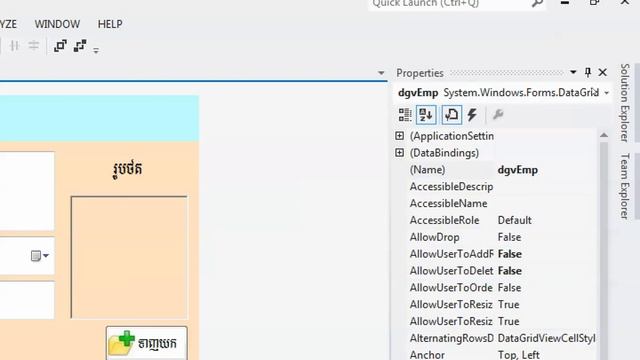Select the cyan header panel on the form
Screen dimensions: 640x360
(x=99, y=118)
